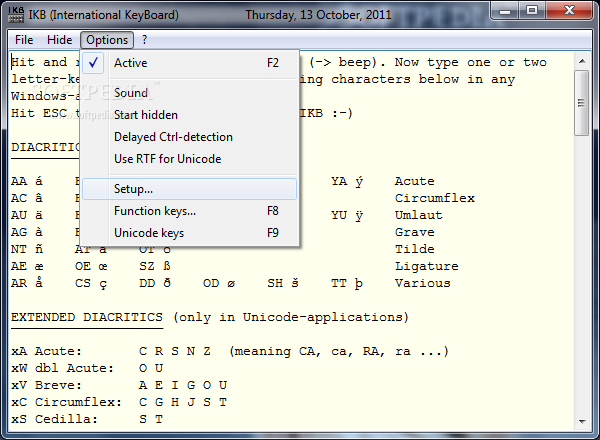Click the xS Cedilla: line
Viewport: 600px width, 440px height.
tap(87, 419)
